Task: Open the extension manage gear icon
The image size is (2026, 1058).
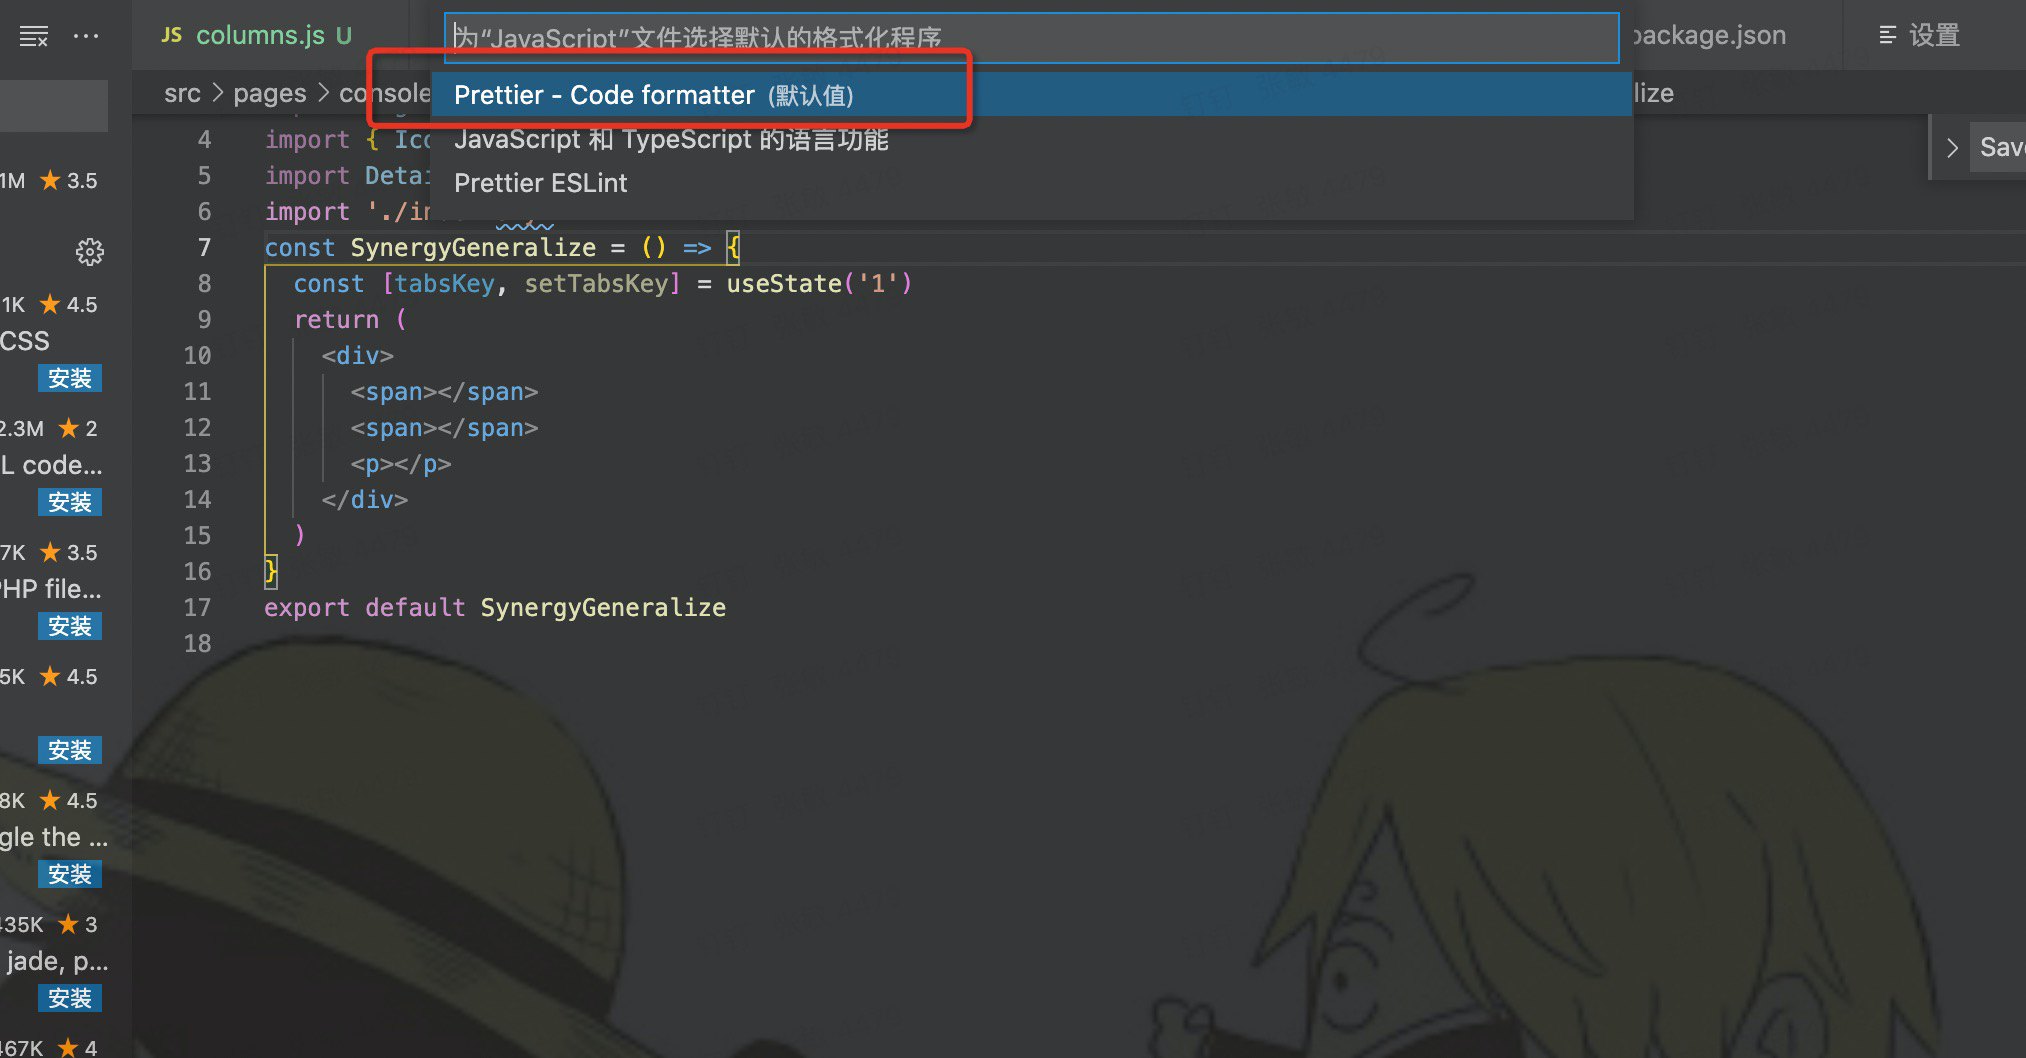Action: click(x=90, y=252)
